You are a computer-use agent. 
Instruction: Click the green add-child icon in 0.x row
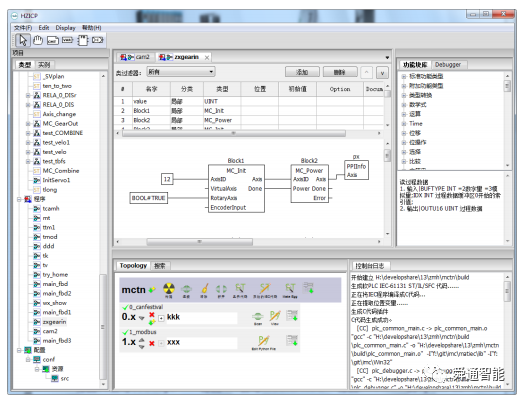(x=152, y=322)
